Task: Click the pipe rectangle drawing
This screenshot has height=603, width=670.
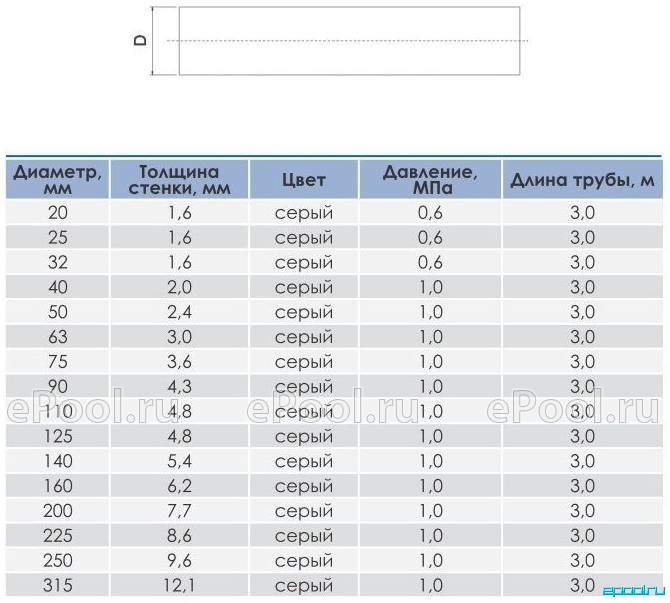Action: [349, 41]
